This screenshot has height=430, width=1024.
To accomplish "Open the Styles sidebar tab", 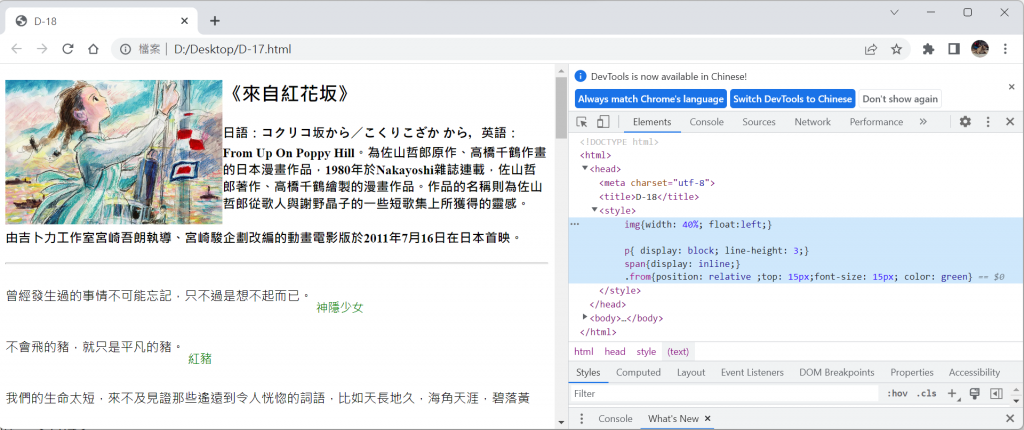I will tap(588, 372).
